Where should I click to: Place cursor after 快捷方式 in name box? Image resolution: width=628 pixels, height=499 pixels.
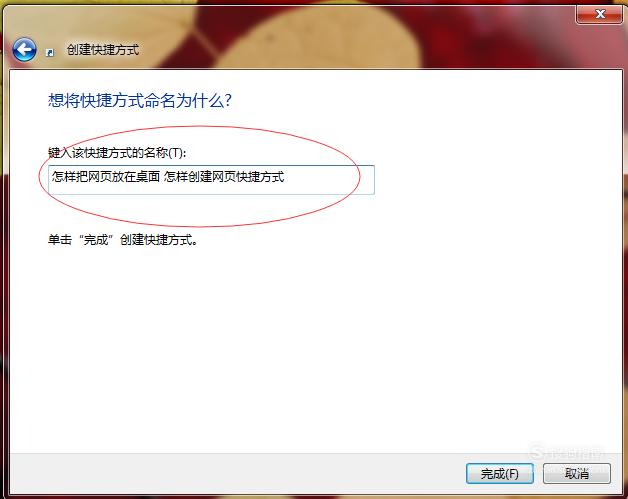pos(285,177)
